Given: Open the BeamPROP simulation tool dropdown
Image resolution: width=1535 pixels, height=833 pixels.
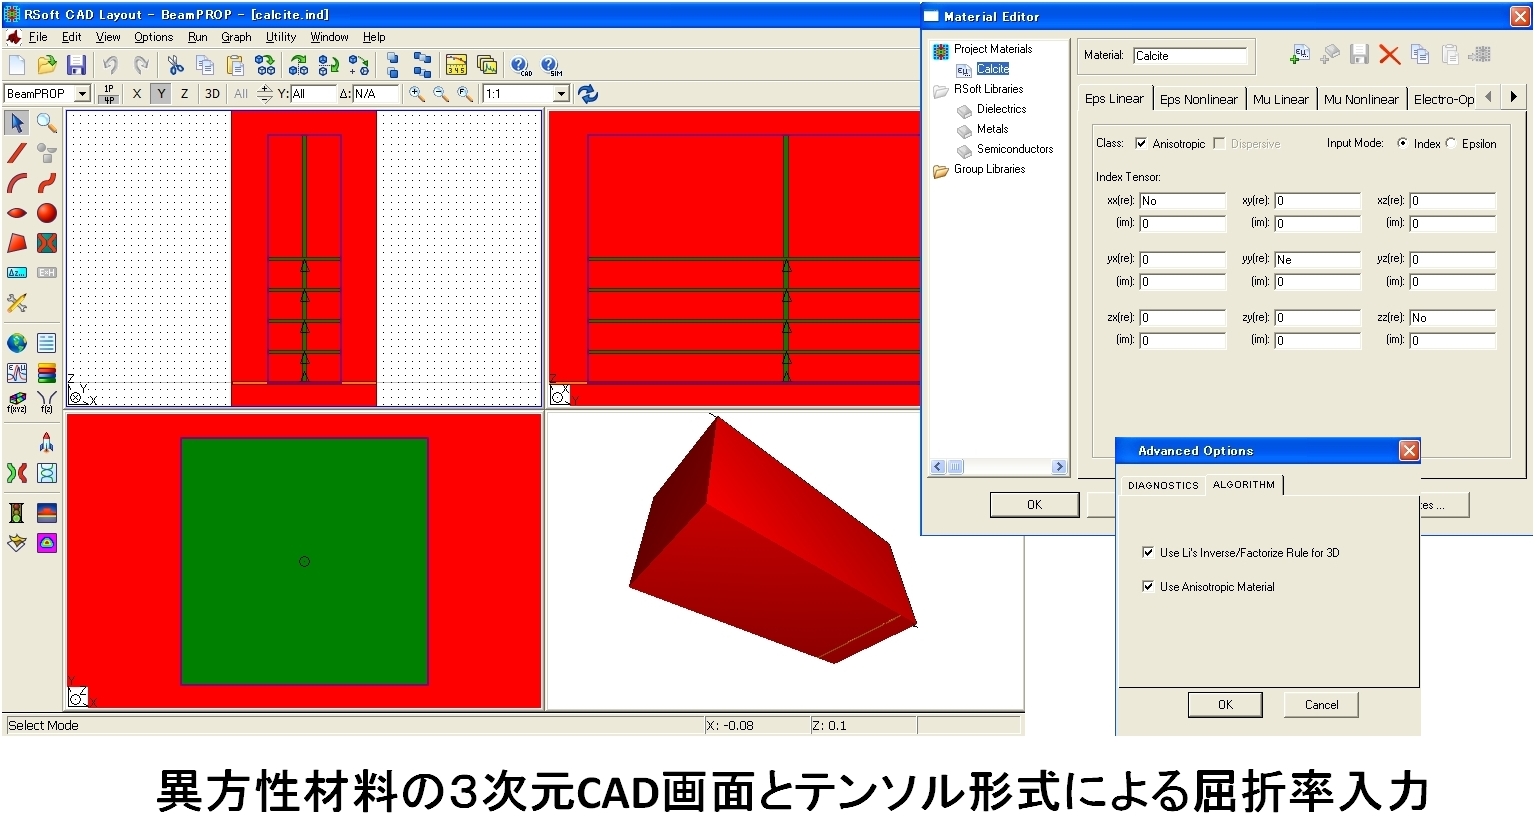Looking at the screenshot, I should [83, 94].
